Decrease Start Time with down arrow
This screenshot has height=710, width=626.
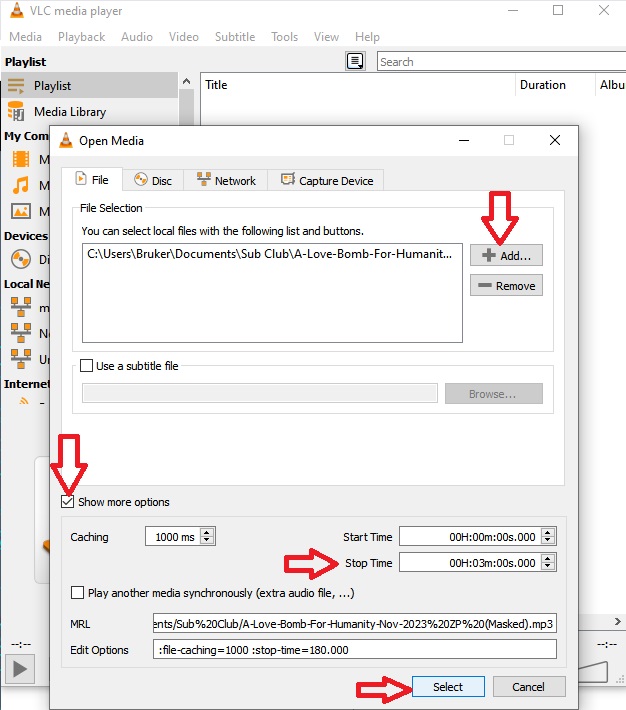click(548, 541)
